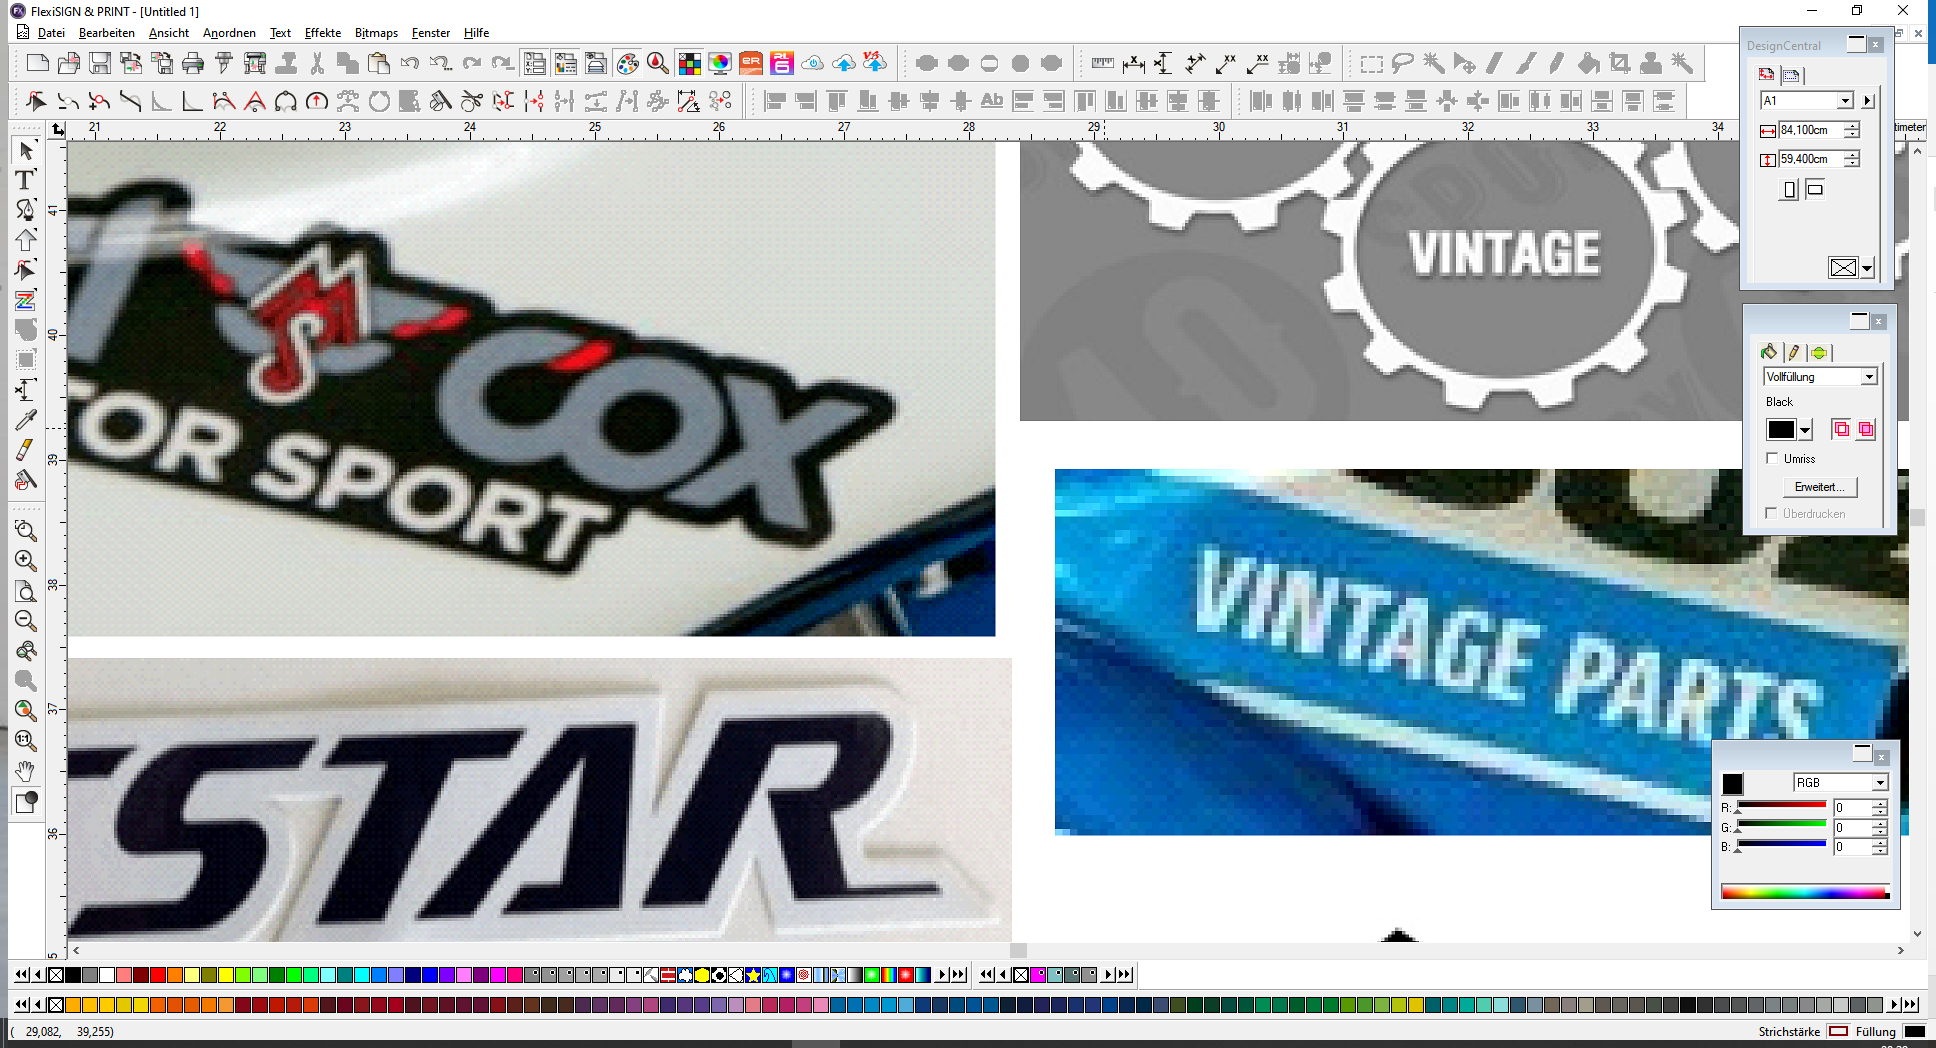Expand the Vollfüllung fill type dropdown
The image size is (1936, 1048).
(x=1868, y=377)
